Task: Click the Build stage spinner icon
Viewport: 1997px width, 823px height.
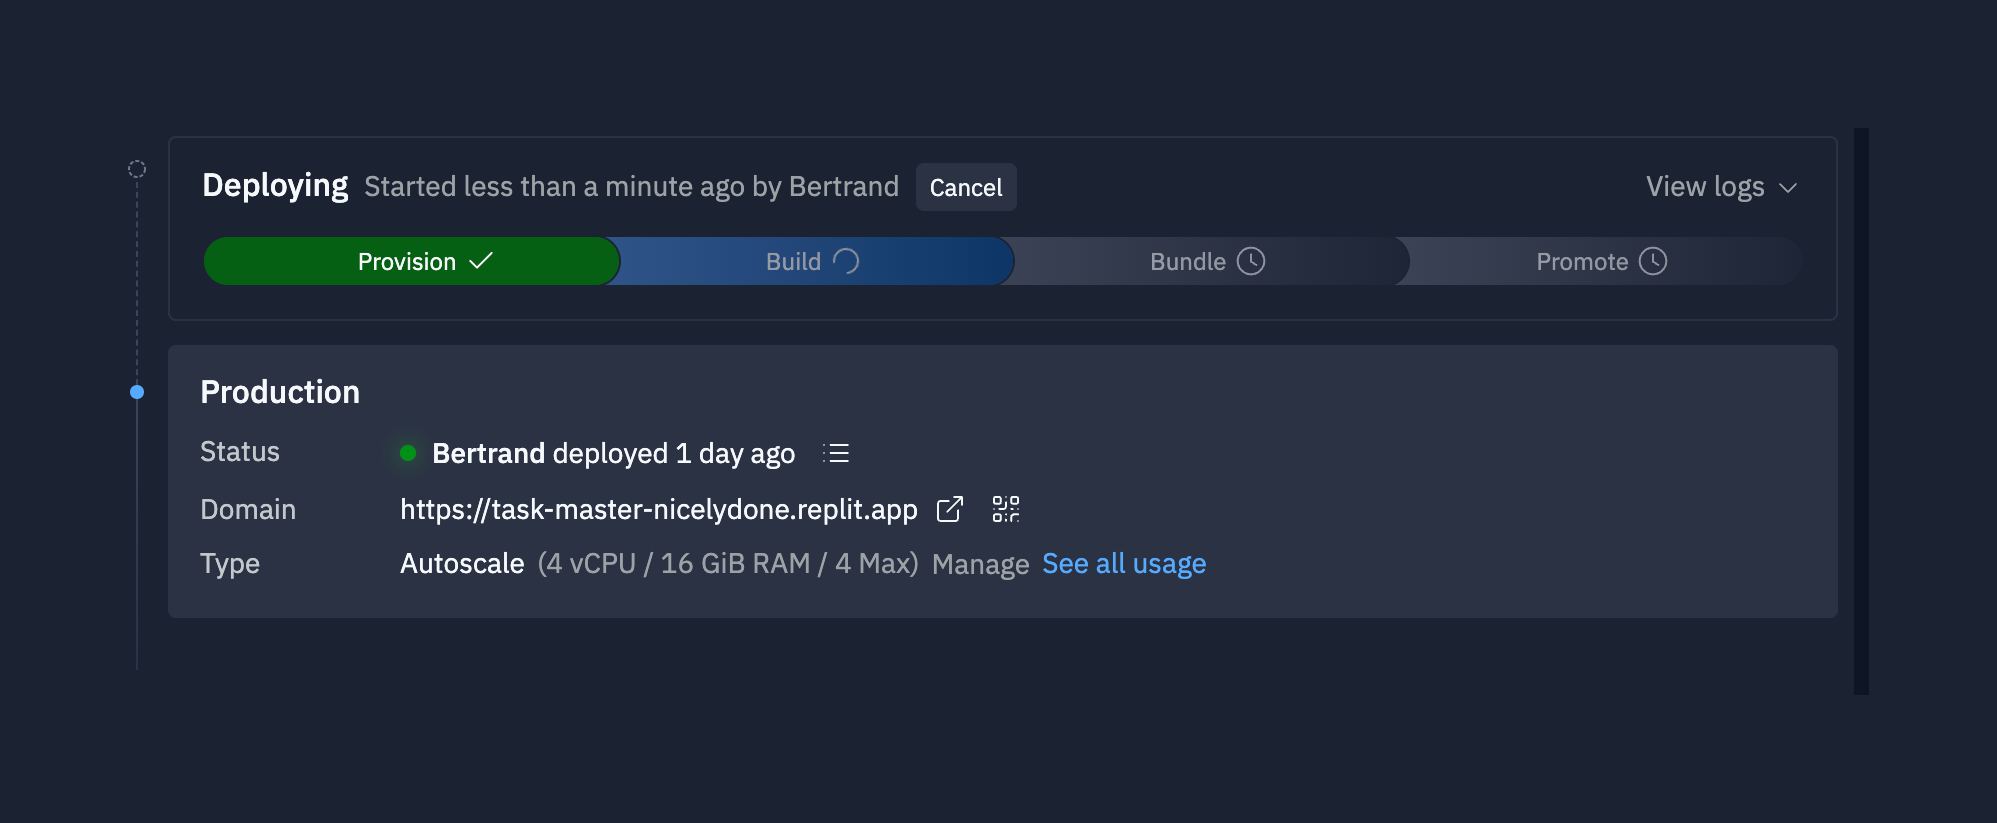Action: point(846,261)
